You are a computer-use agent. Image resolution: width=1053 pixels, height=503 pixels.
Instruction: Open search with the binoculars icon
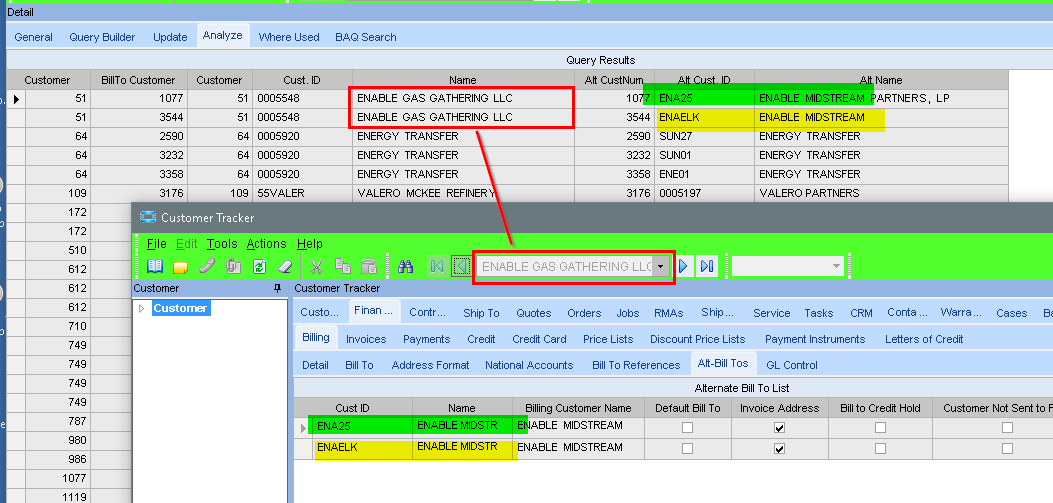coord(406,267)
